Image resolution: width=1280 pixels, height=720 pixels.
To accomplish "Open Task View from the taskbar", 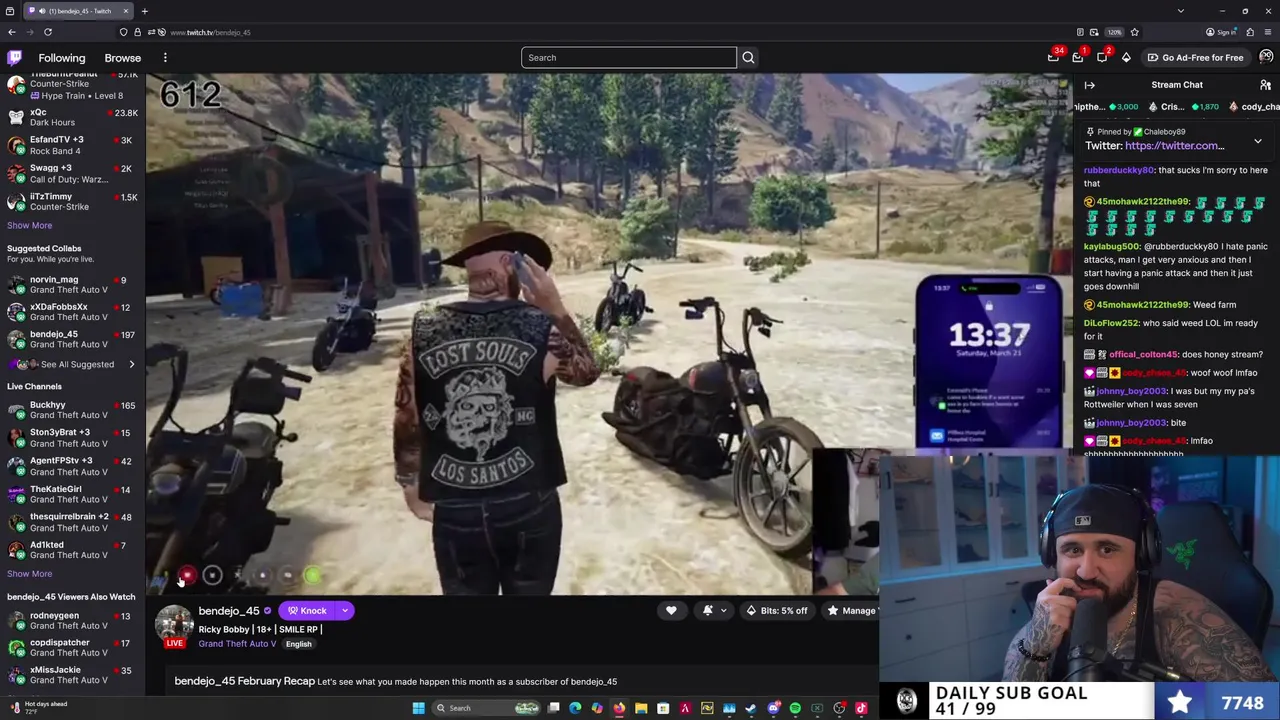I will pyautogui.click(x=553, y=708).
